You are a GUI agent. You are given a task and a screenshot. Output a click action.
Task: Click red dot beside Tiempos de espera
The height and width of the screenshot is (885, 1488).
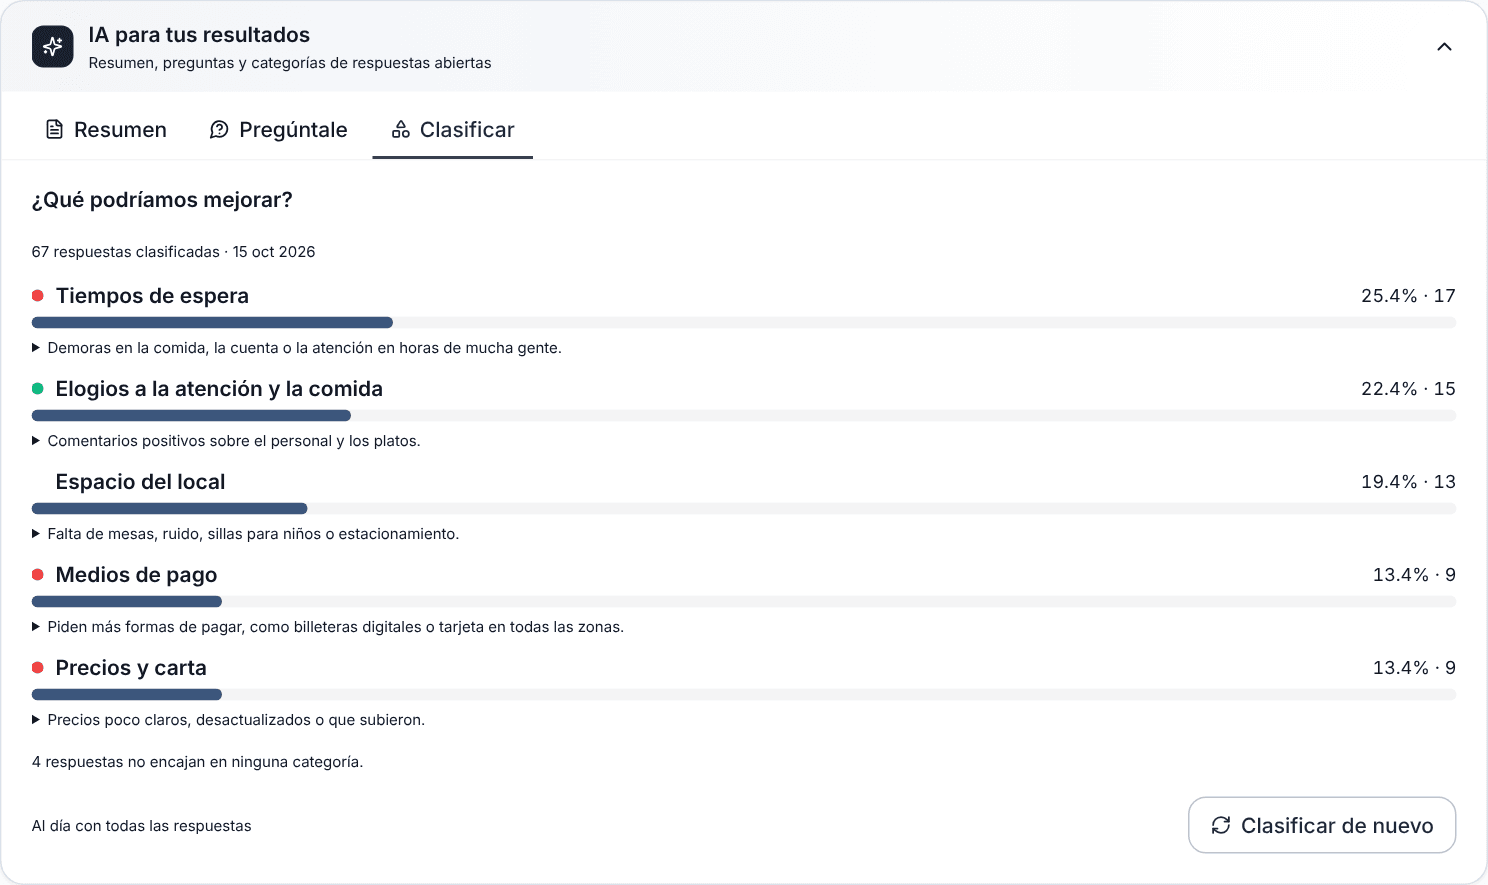[38, 296]
